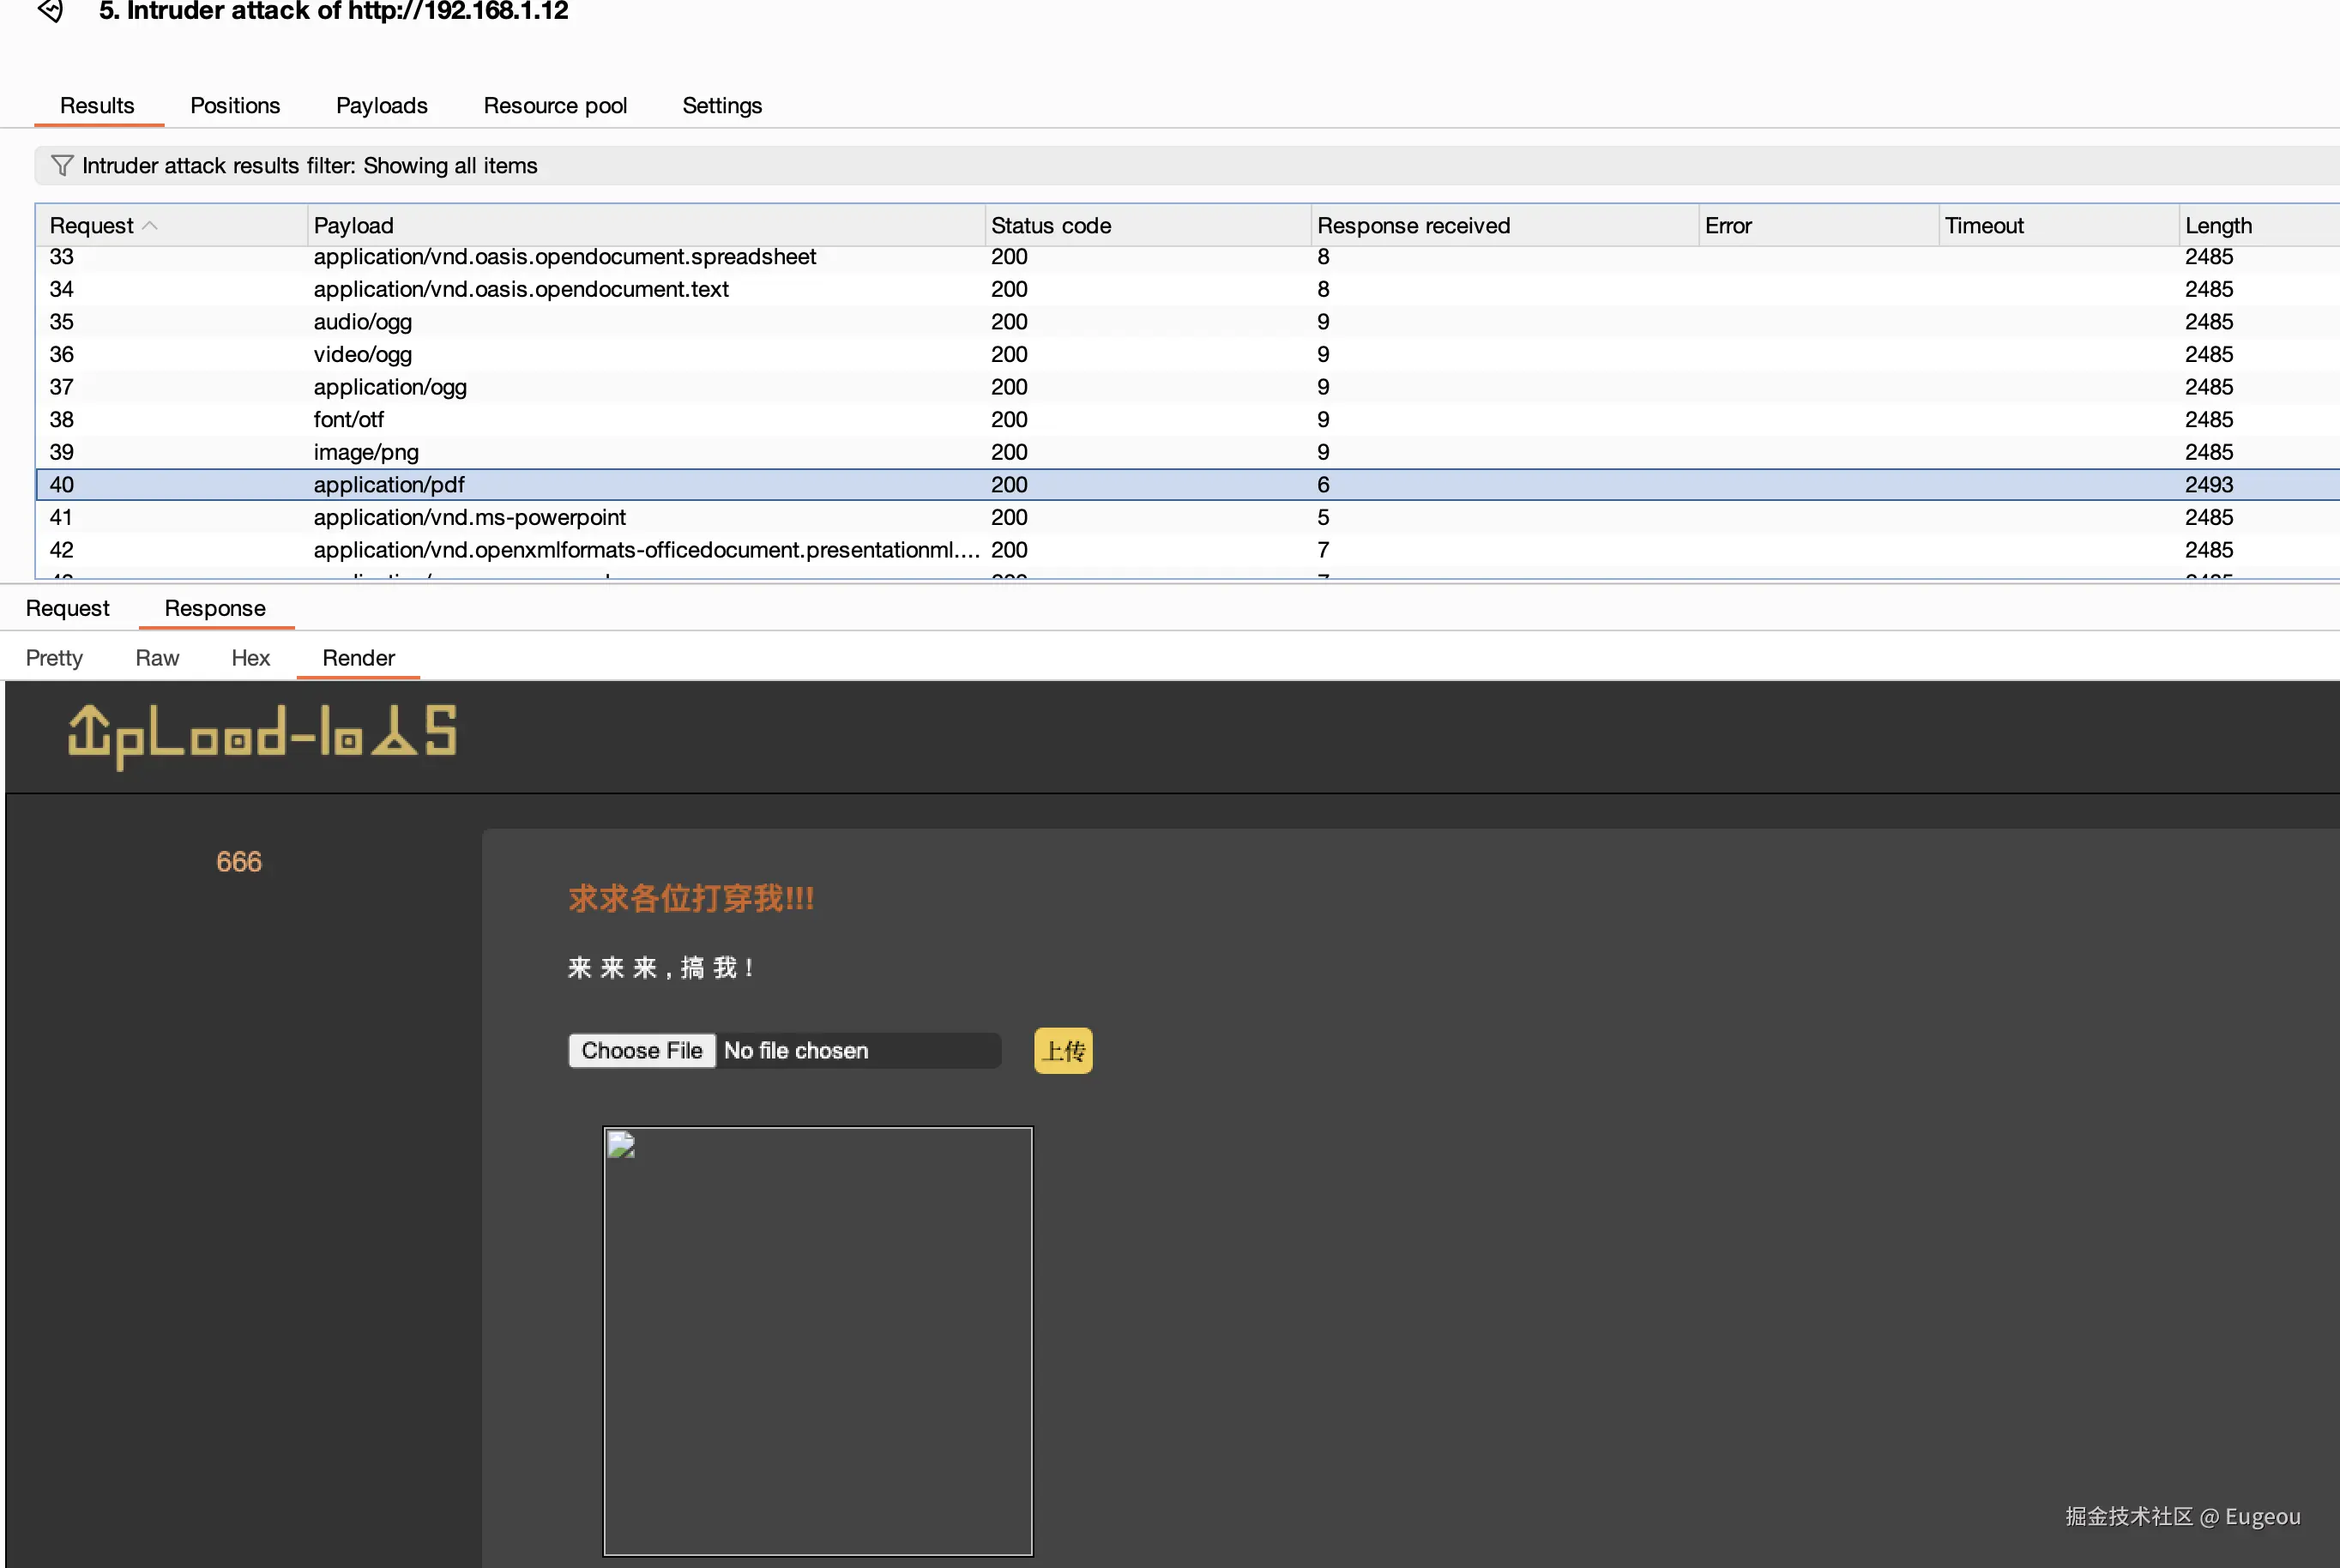2340x1568 pixels.
Task: Switch to the Payloads tab
Action: click(x=381, y=106)
